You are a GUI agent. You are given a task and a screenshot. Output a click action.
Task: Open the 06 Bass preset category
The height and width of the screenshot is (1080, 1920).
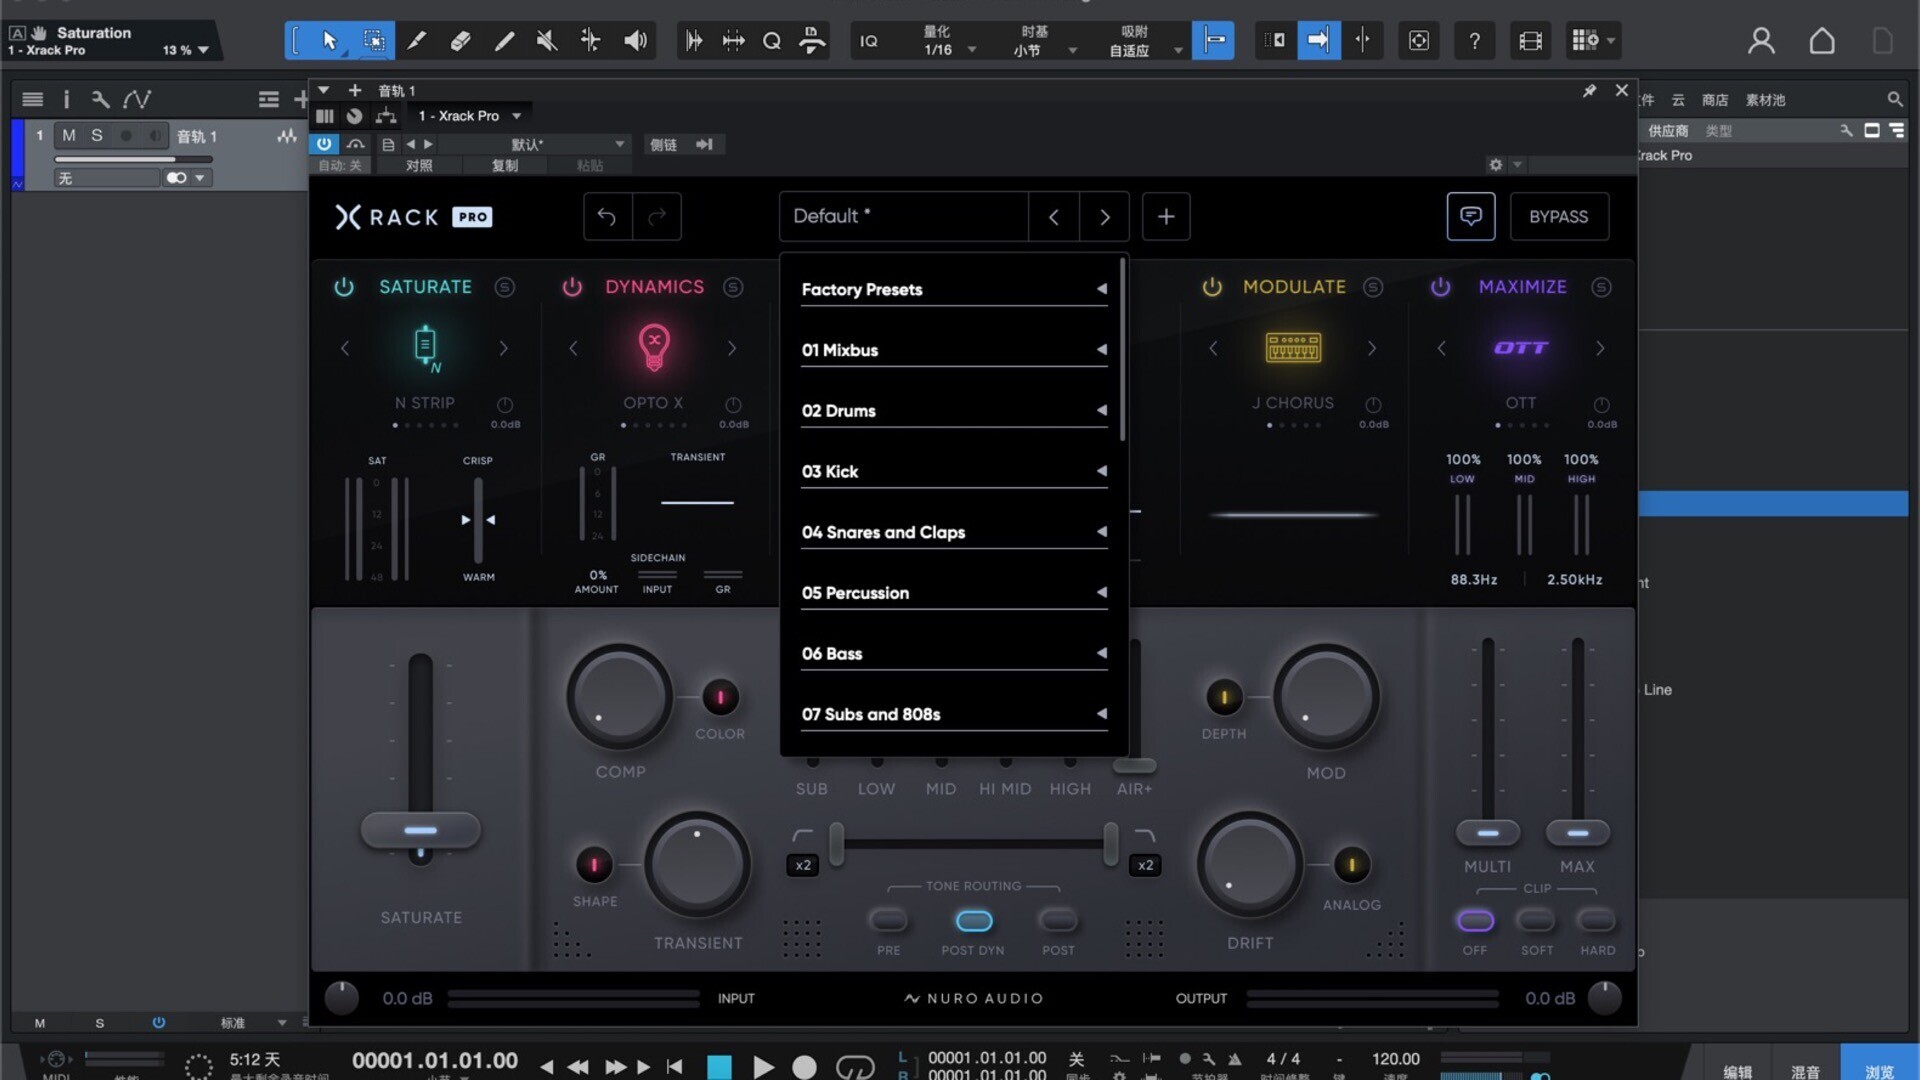(954, 653)
